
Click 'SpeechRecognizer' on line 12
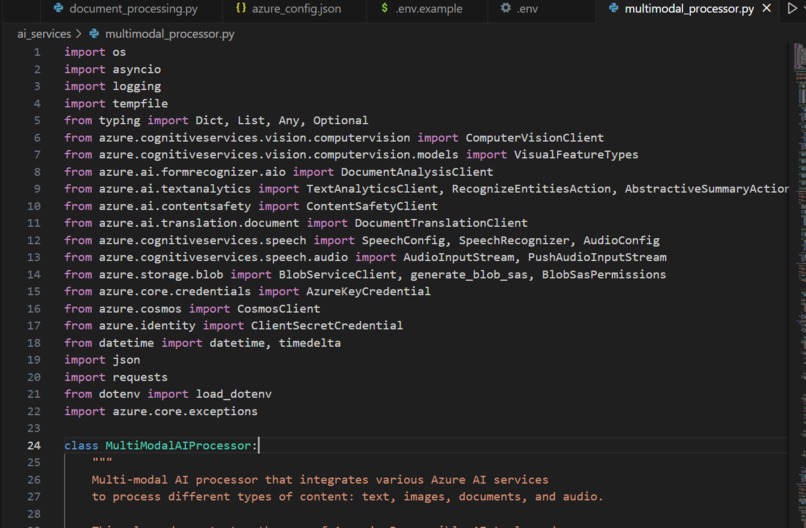coord(514,240)
